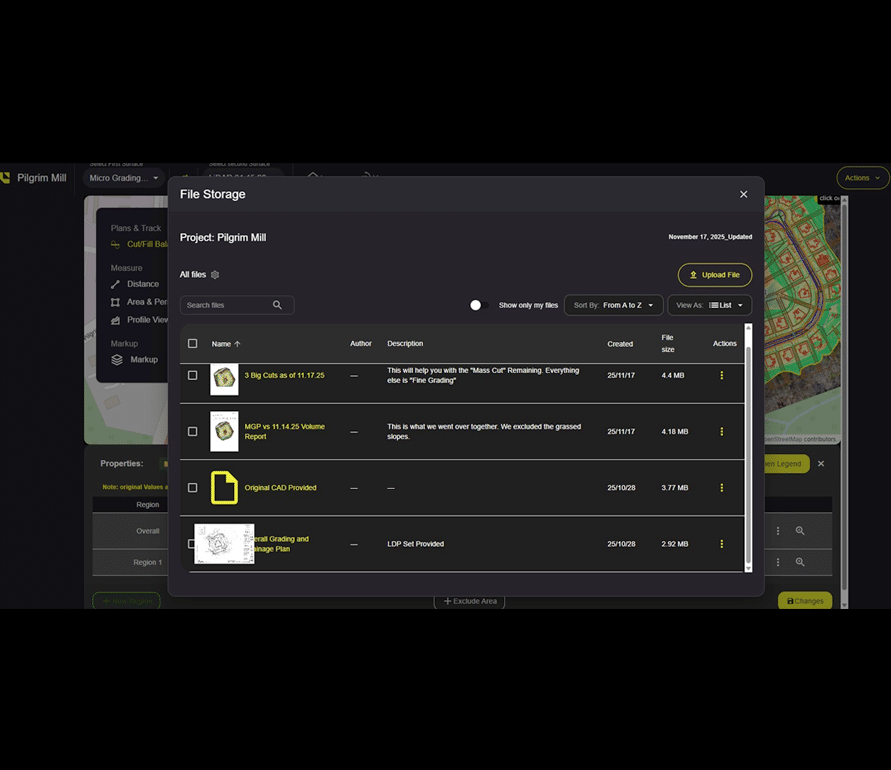Viewport: 891px width, 770px height.
Task: Open the Cut/Fill Balance tool
Action: click(x=140, y=241)
